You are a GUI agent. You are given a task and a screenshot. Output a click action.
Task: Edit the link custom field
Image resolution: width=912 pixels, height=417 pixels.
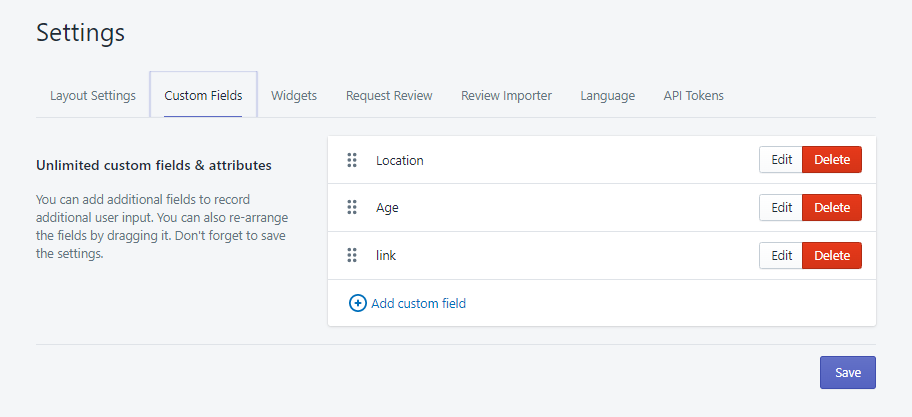point(781,256)
